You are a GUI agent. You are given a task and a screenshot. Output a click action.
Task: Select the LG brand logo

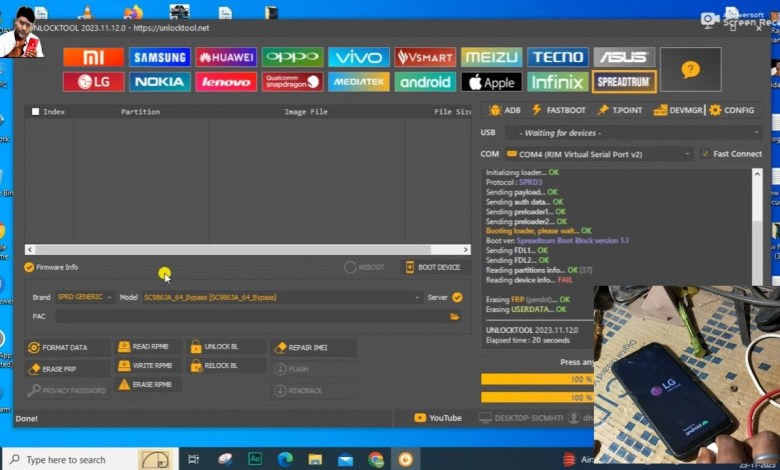click(x=94, y=82)
